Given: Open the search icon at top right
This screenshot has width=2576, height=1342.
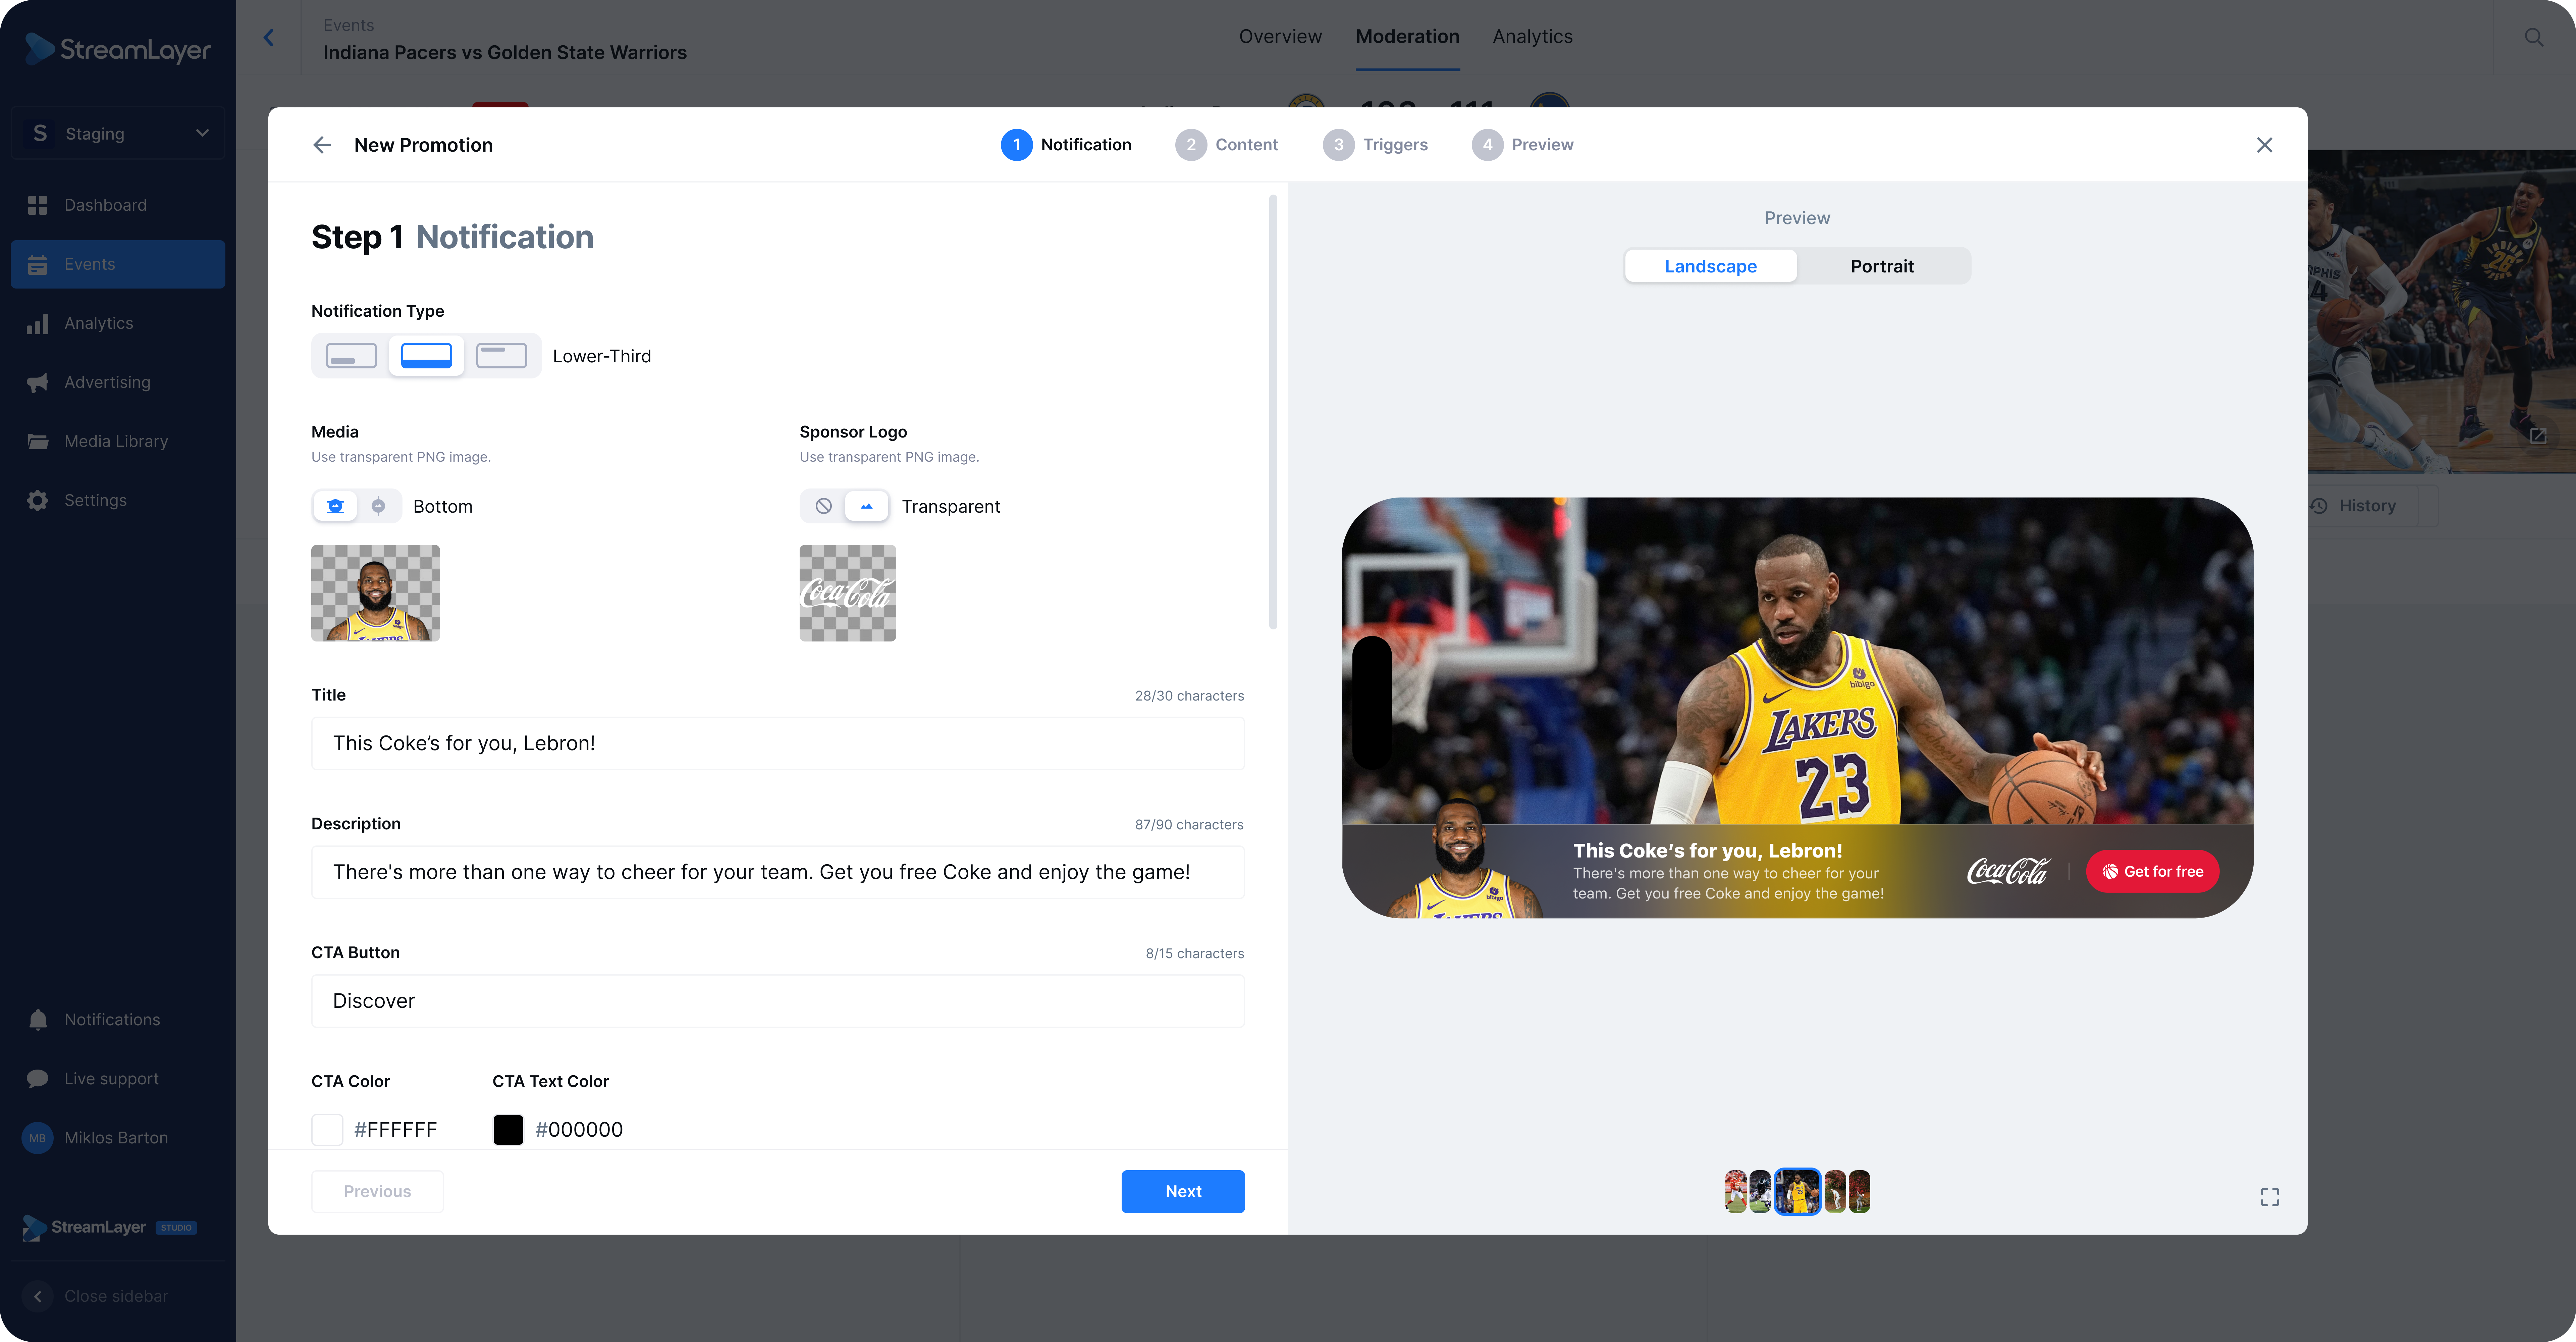Looking at the screenshot, I should click(x=2533, y=37).
